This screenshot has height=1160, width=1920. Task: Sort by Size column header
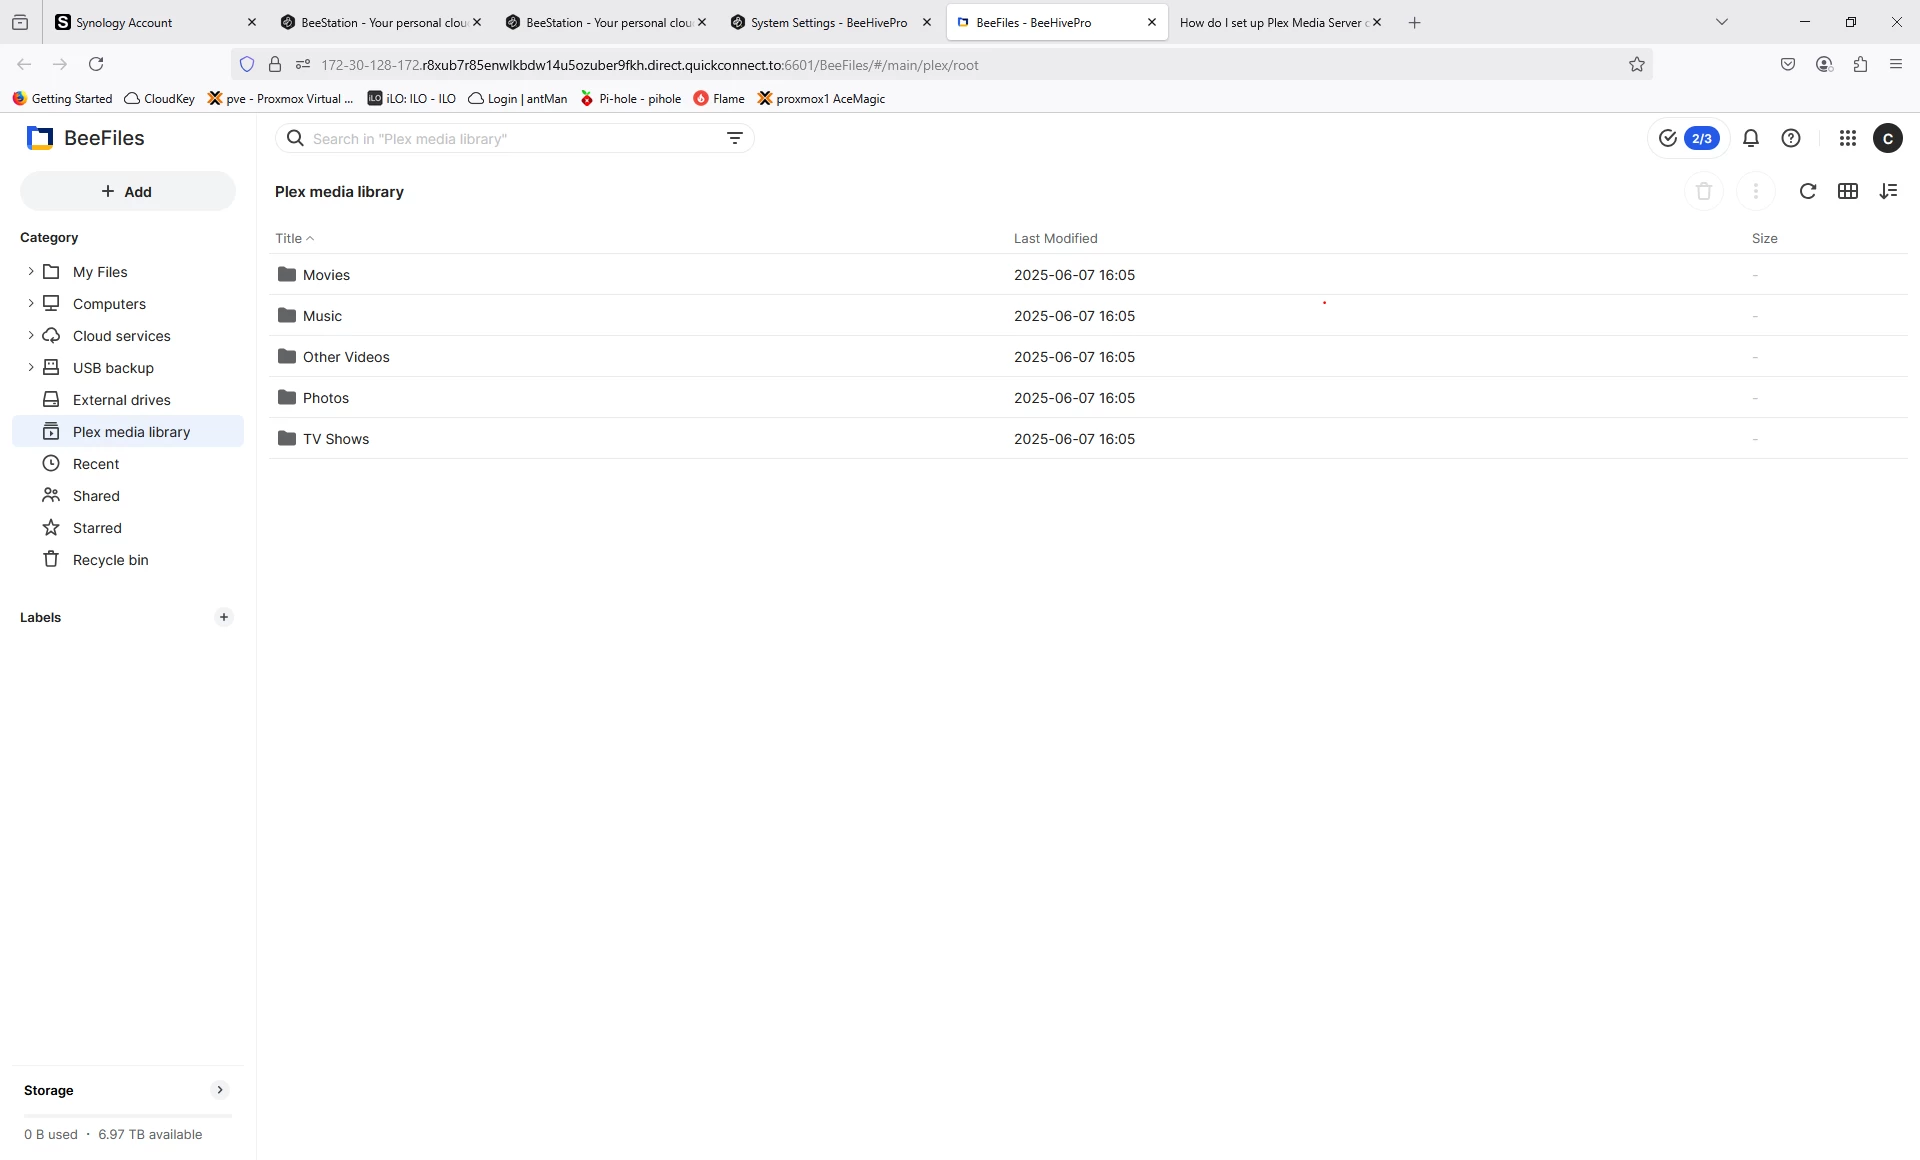(x=1764, y=238)
